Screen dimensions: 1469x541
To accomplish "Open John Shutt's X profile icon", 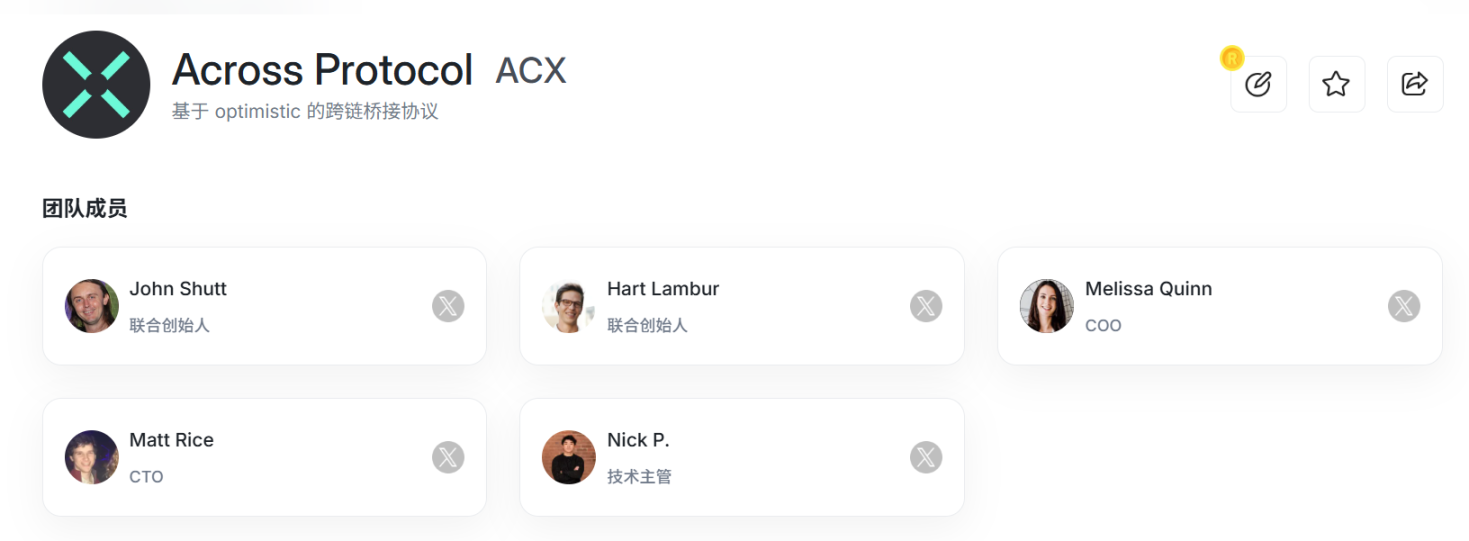I will tap(448, 306).
